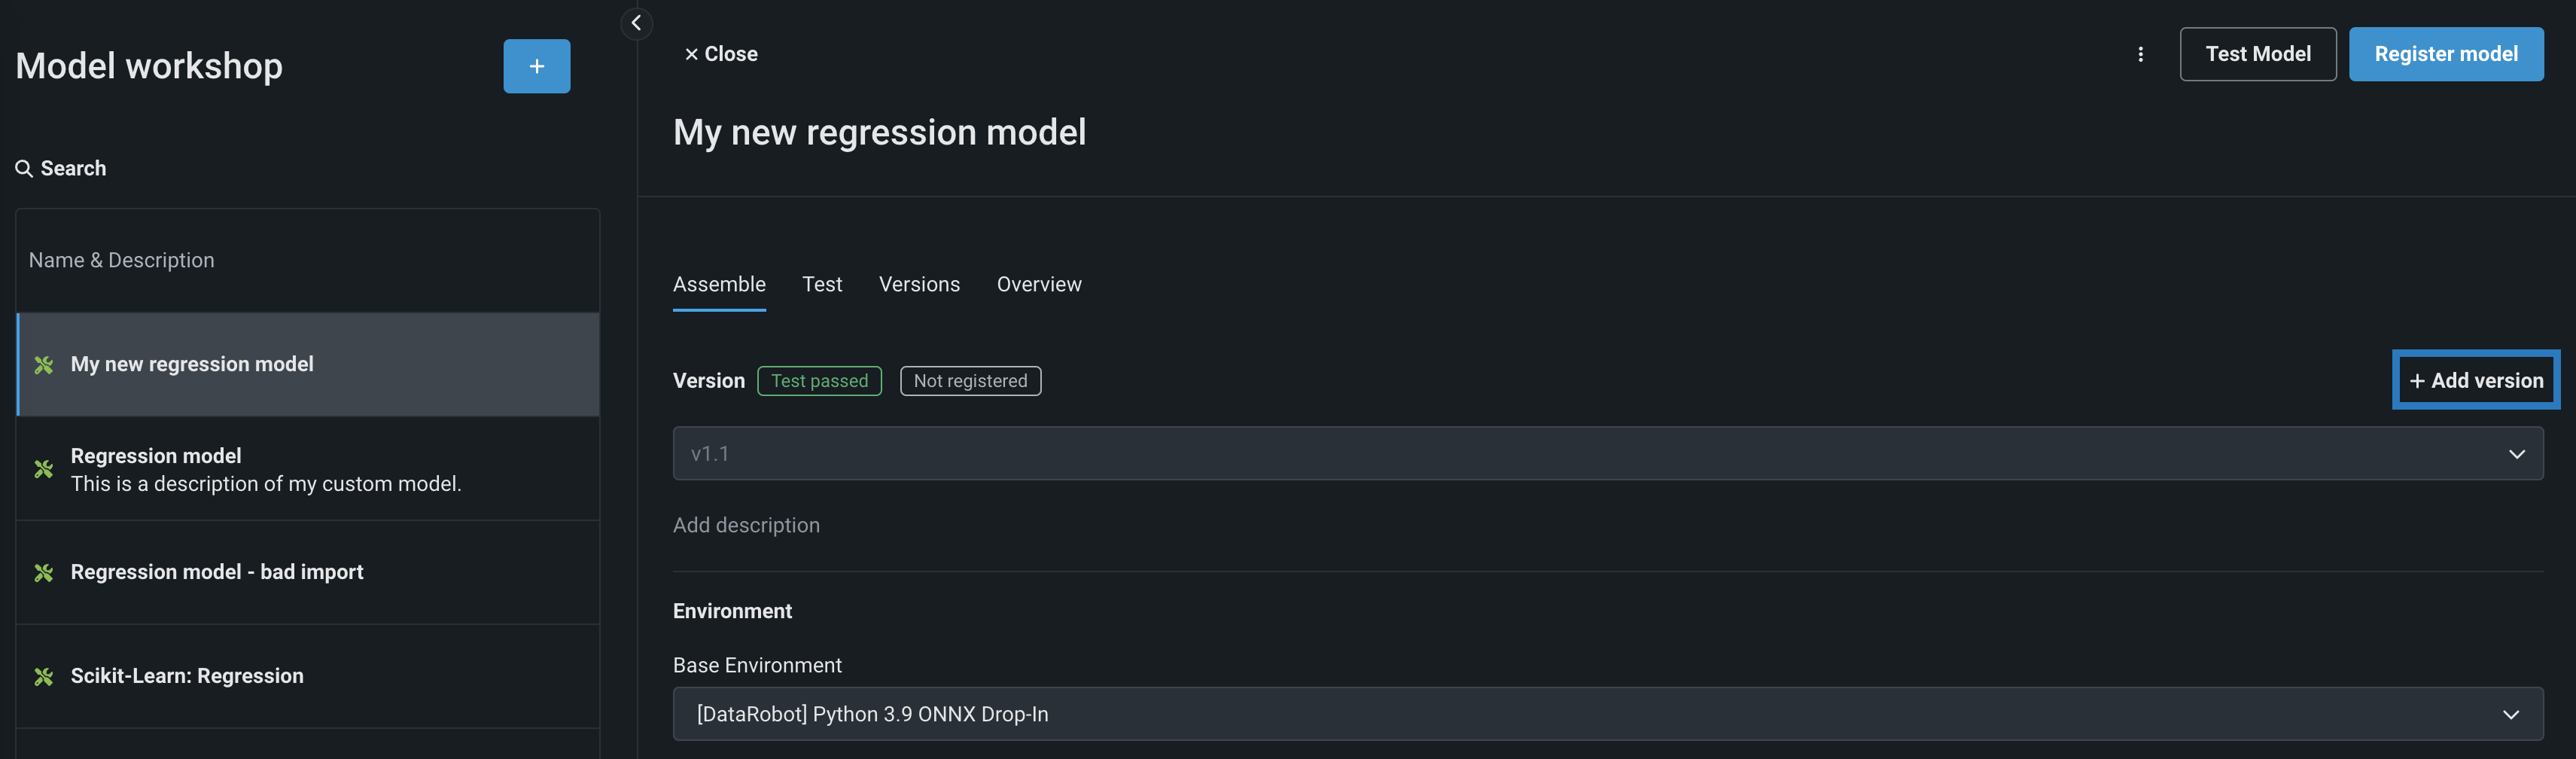Click the icon next to My new regression model
This screenshot has height=759, width=2576.
(x=44, y=365)
